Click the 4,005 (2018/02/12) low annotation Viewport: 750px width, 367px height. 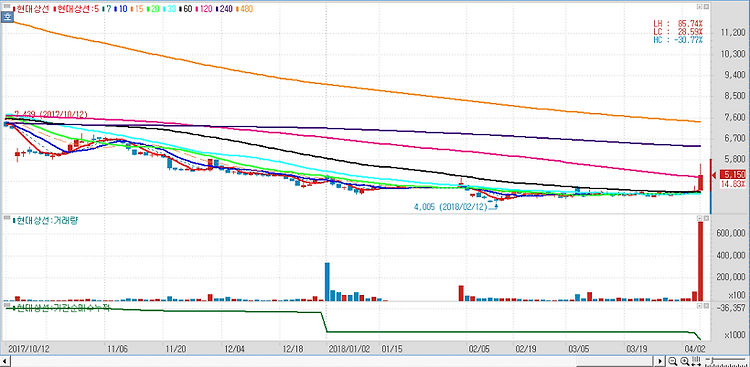450,207
